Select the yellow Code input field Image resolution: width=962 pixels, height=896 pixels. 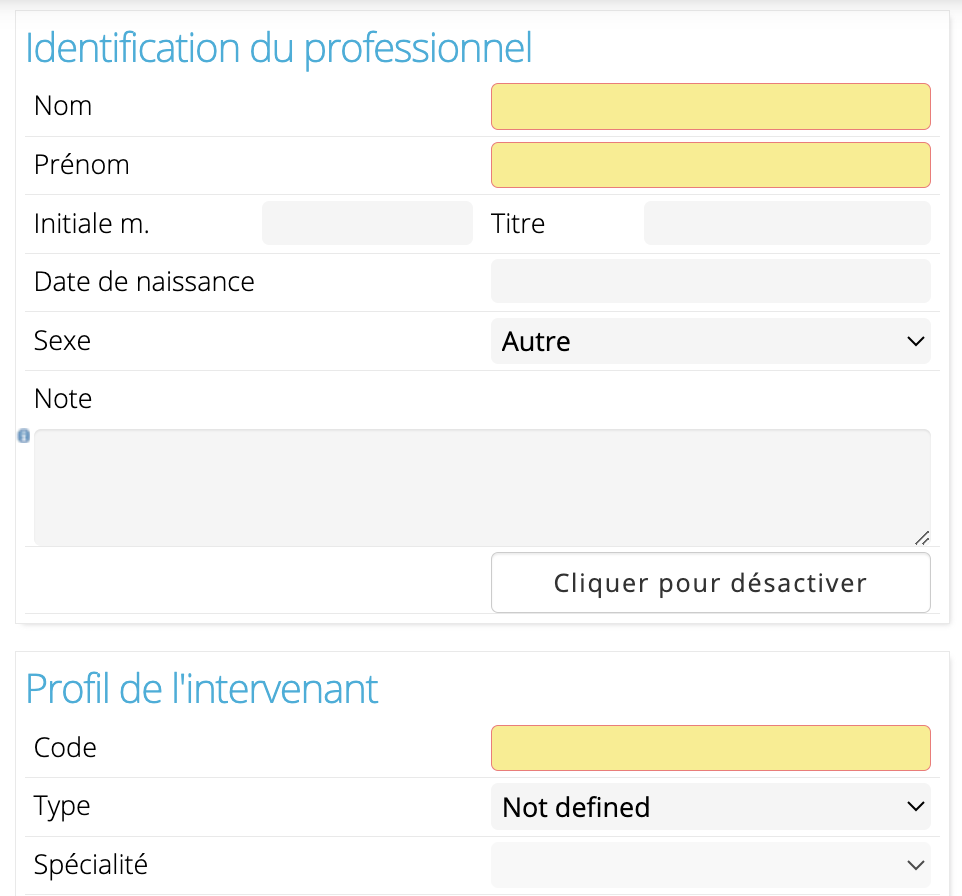(x=710, y=748)
